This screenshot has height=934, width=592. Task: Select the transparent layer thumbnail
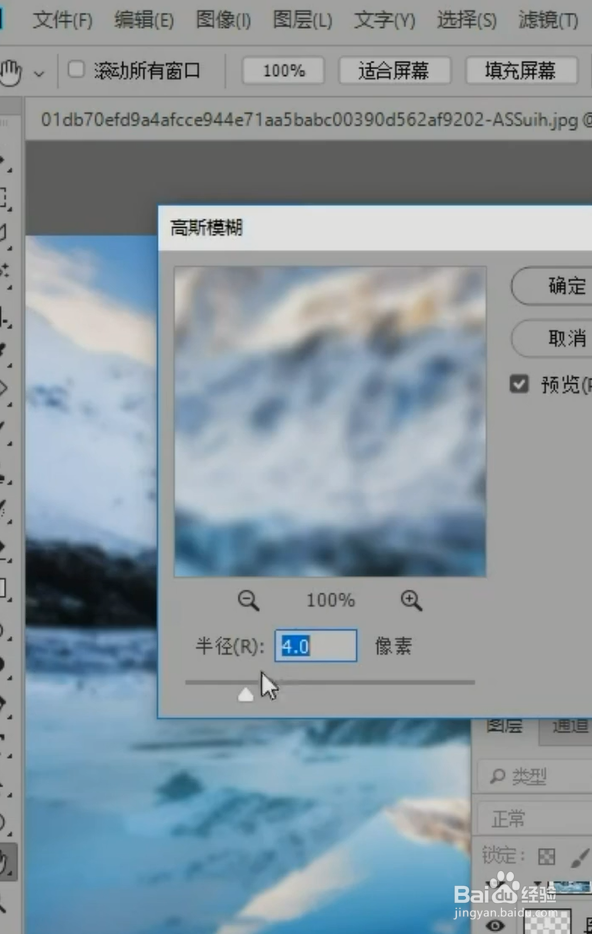click(547, 921)
